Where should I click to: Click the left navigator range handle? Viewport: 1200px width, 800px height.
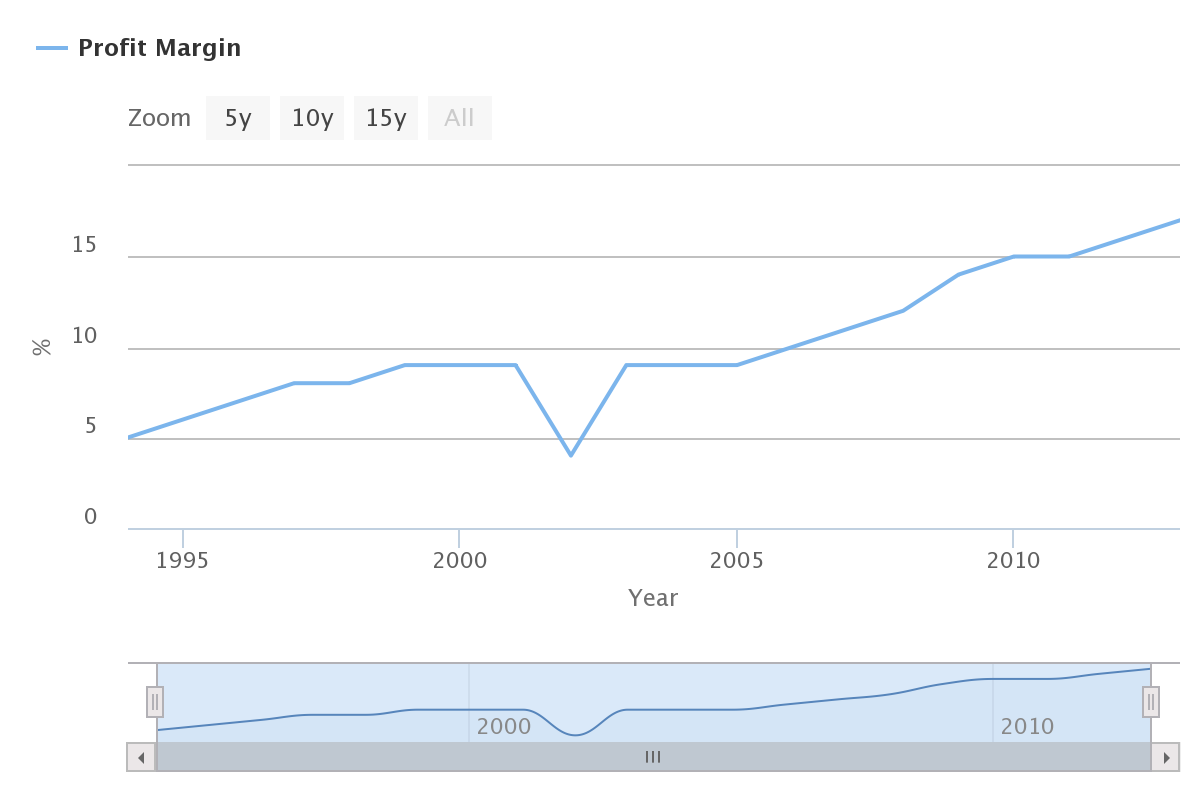point(155,702)
